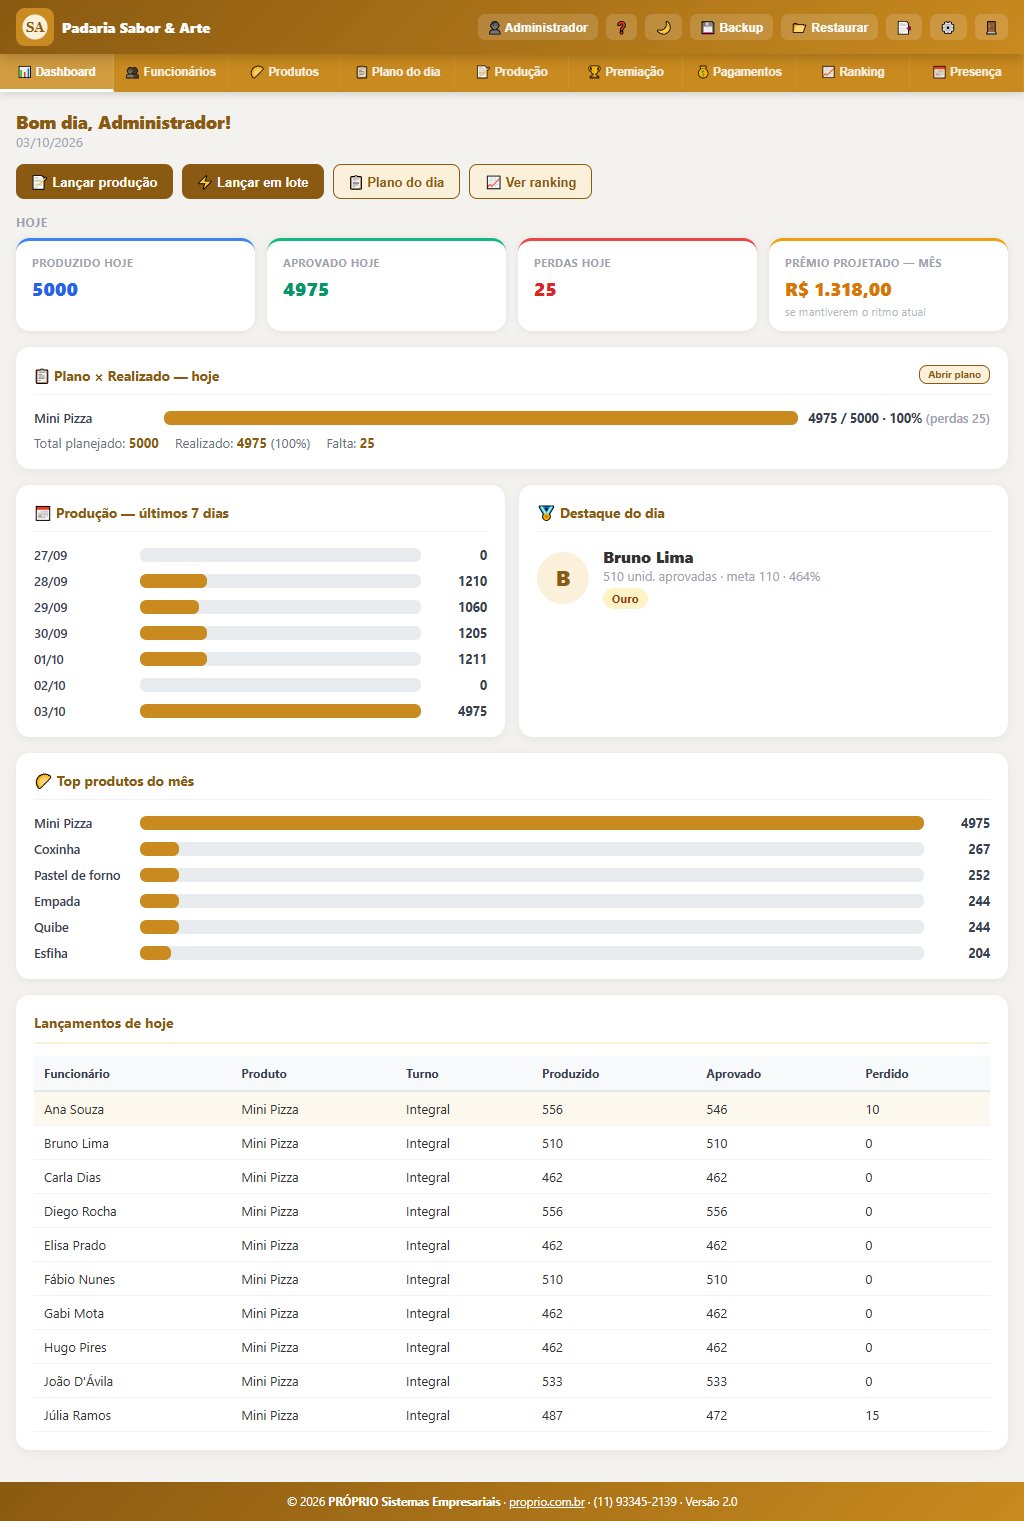Image resolution: width=1024 pixels, height=1521 pixels.
Task: Open the Funcionários tab
Action: point(171,72)
